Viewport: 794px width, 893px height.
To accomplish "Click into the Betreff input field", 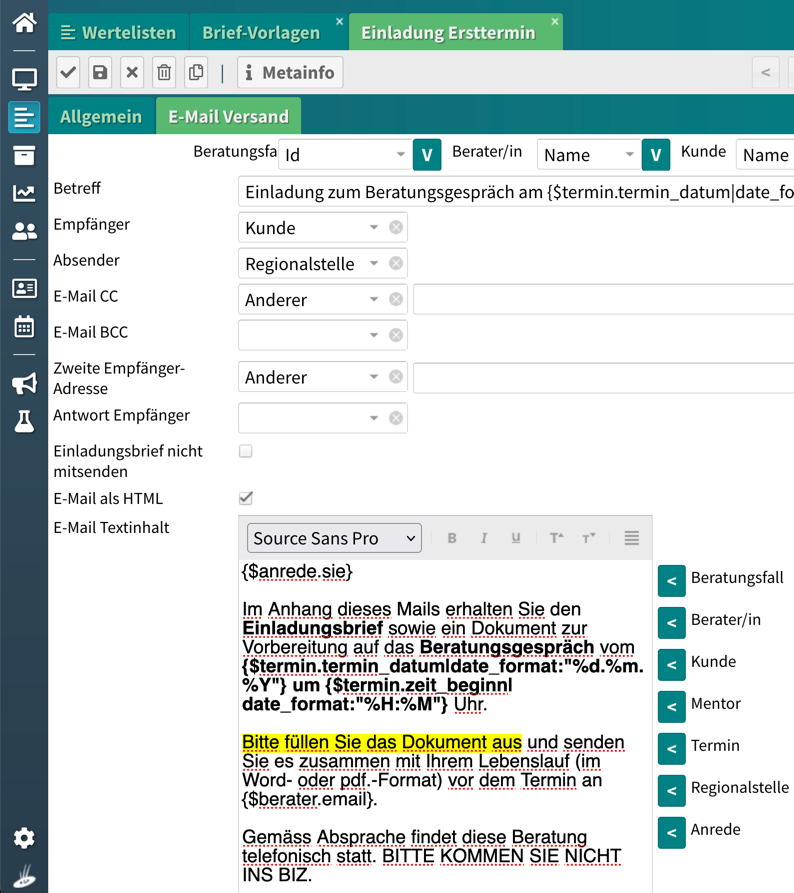I will pos(516,192).
